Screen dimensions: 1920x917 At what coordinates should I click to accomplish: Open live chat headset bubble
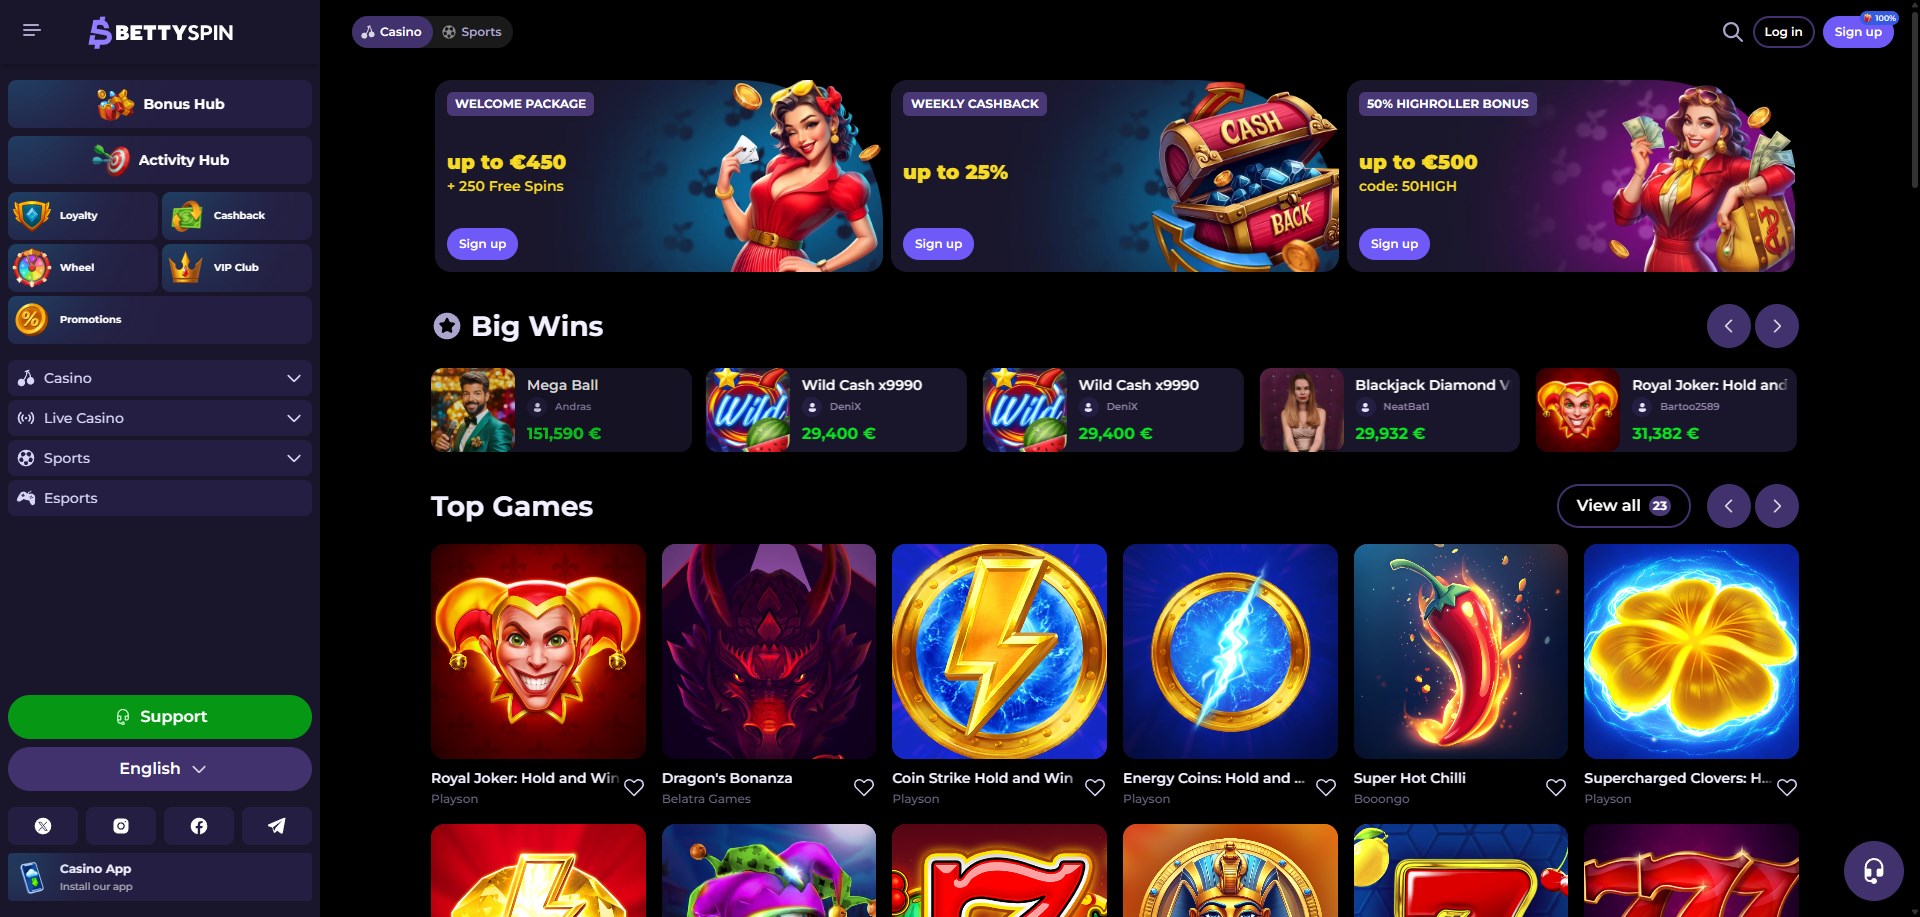1873,871
